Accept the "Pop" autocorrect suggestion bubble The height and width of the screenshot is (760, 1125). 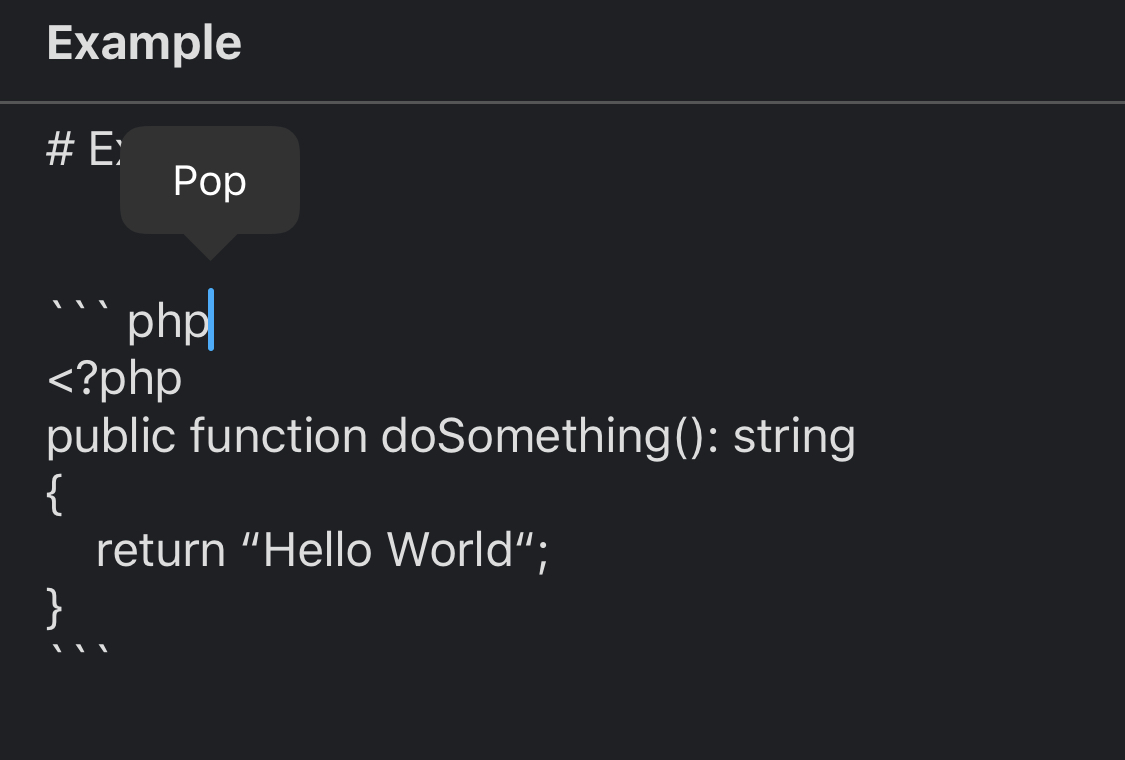(x=209, y=181)
